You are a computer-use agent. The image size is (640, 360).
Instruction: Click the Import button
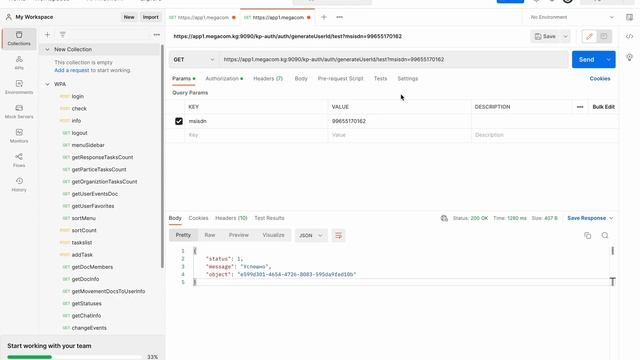150,17
